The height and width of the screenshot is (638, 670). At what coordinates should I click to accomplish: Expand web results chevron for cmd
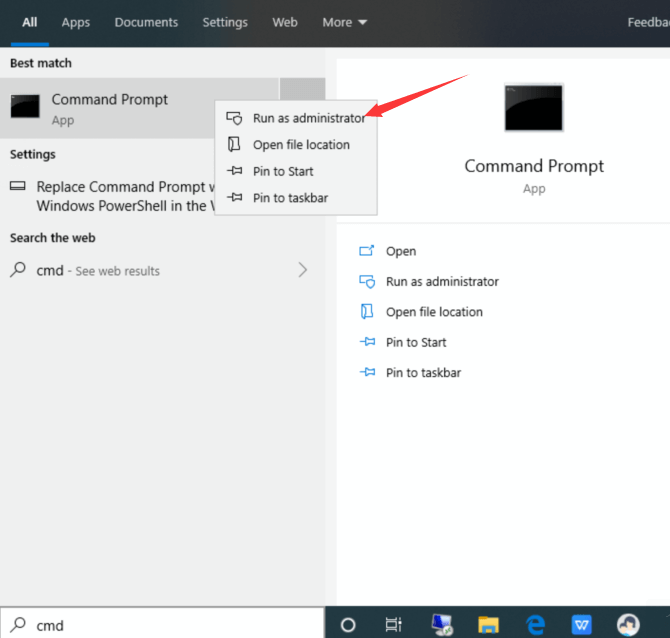pyautogui.click(x=303, y=270)
